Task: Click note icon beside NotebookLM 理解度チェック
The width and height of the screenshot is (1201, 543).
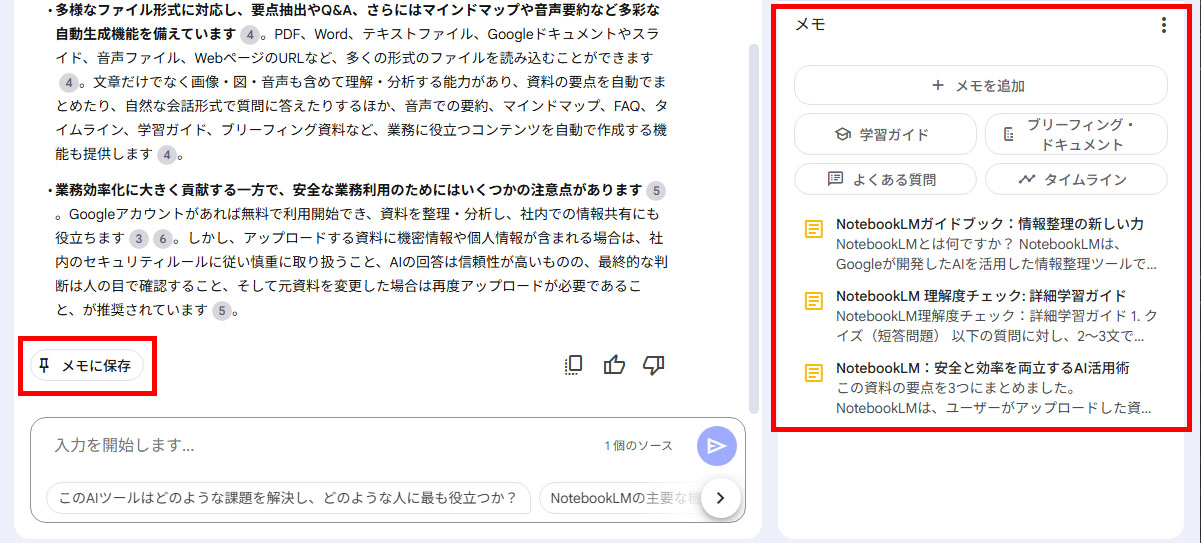Action: click(x=814, y=301)
